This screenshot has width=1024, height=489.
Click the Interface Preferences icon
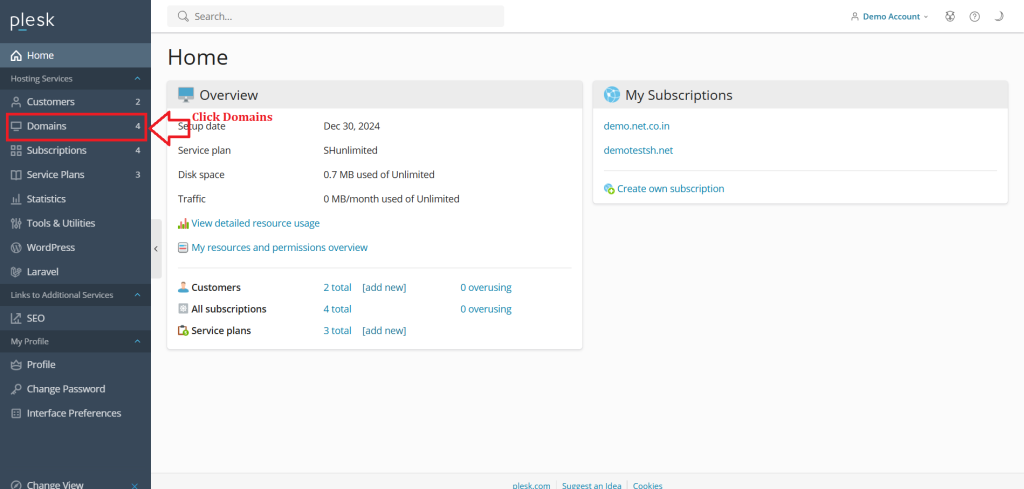(16, 413)
